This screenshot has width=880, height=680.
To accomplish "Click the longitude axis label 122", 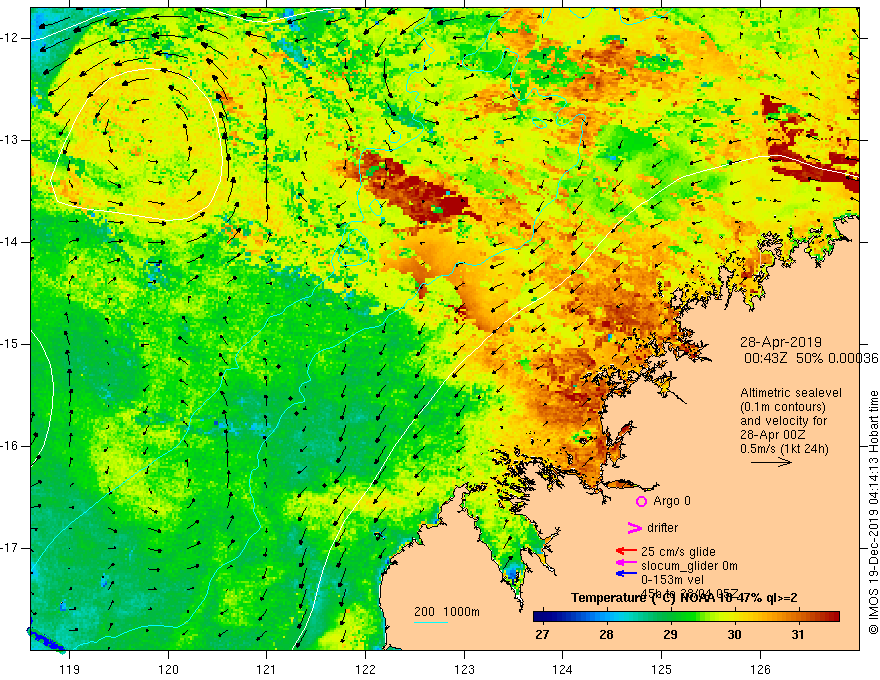I will 365,669.
